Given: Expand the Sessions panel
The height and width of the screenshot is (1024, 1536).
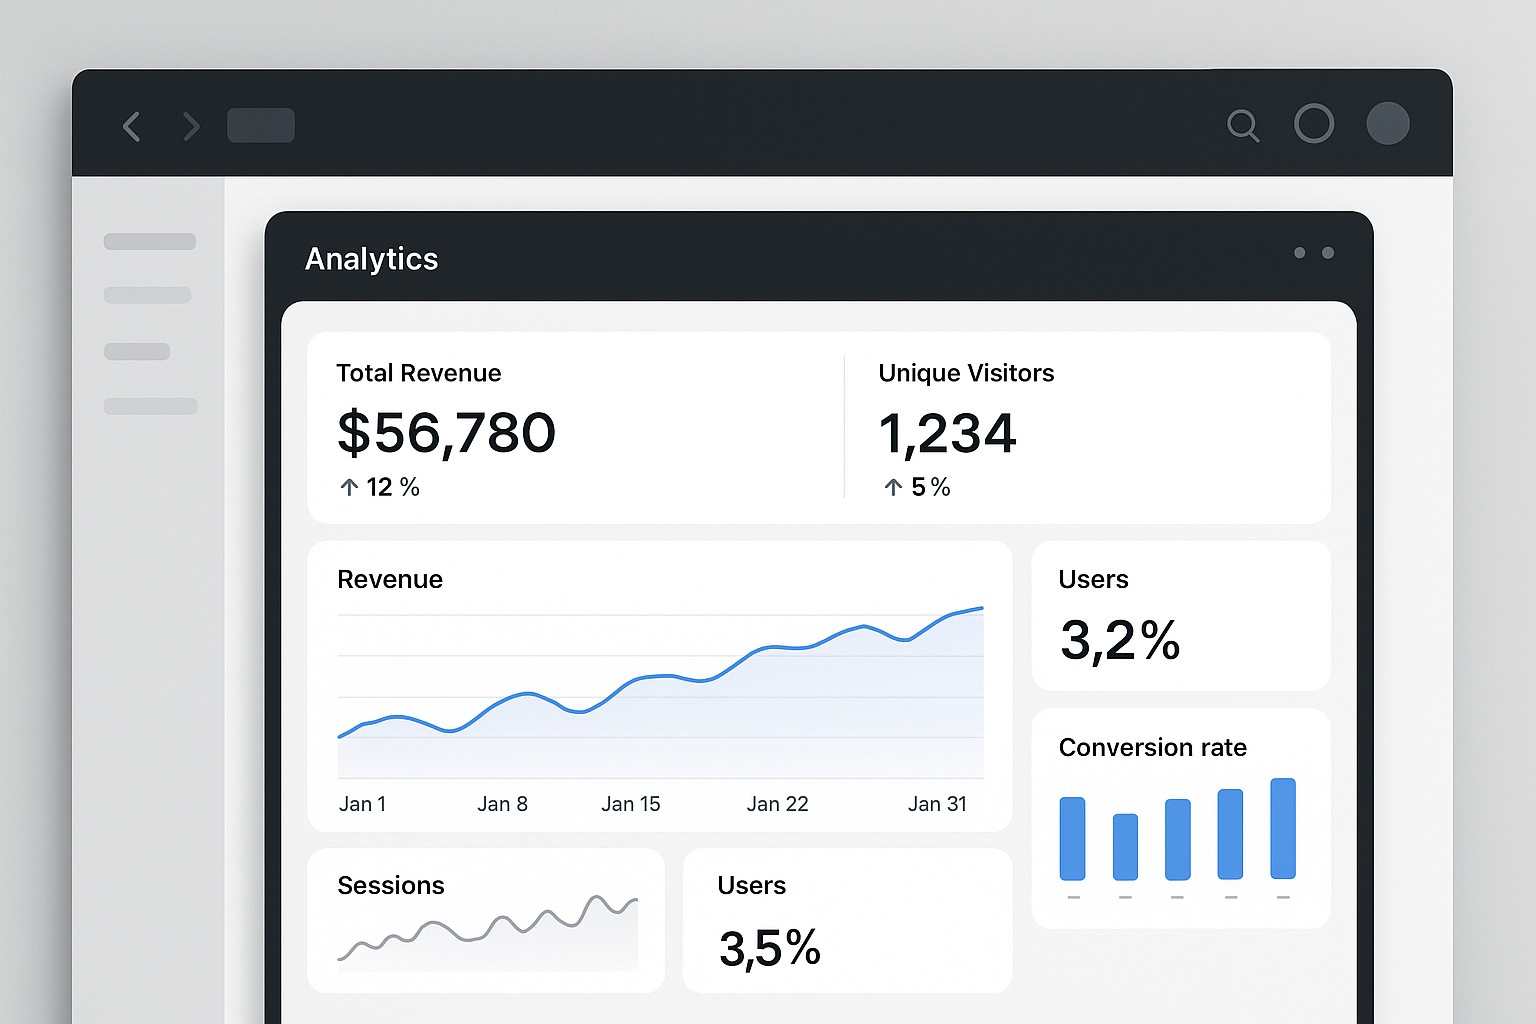Looking at the screenshot, I should pyautogui.click(x=487, y=920).
